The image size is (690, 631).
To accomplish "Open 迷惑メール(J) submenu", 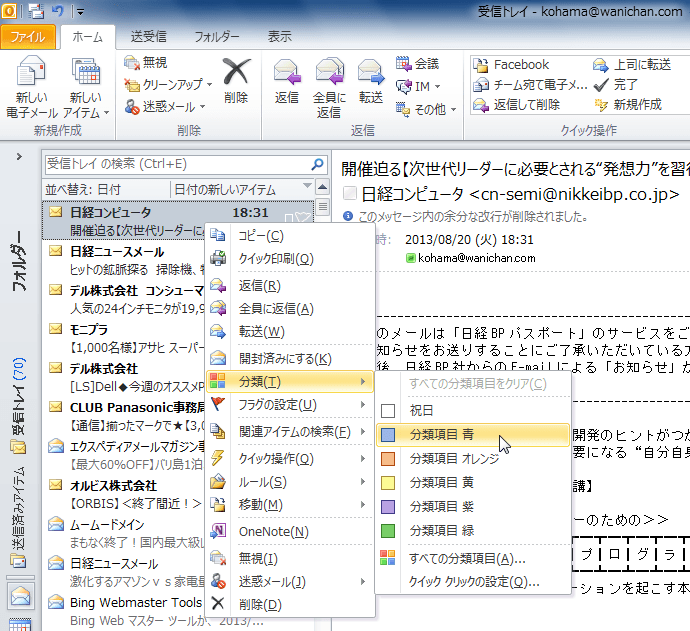I will tap(290, 582).
